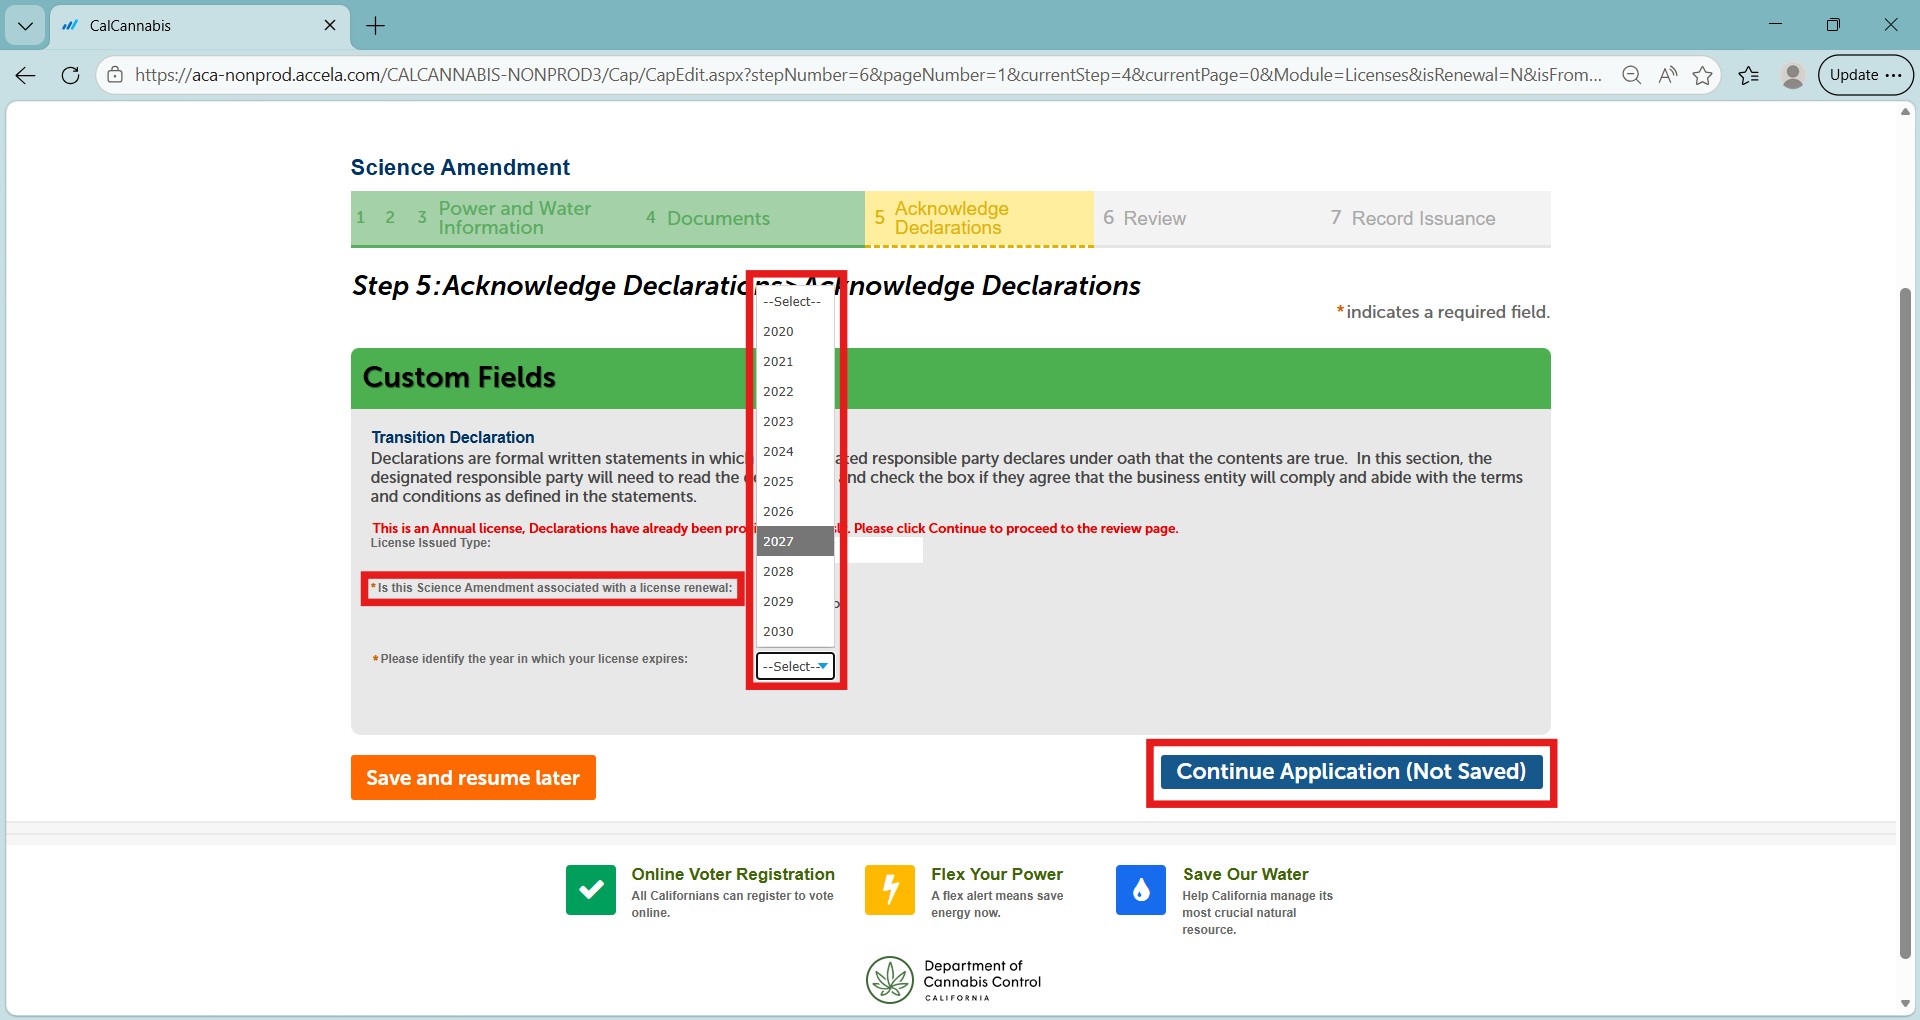Click Department of Cannabis Control logo
1920x1020 pixels.
(x=954, y=980)
